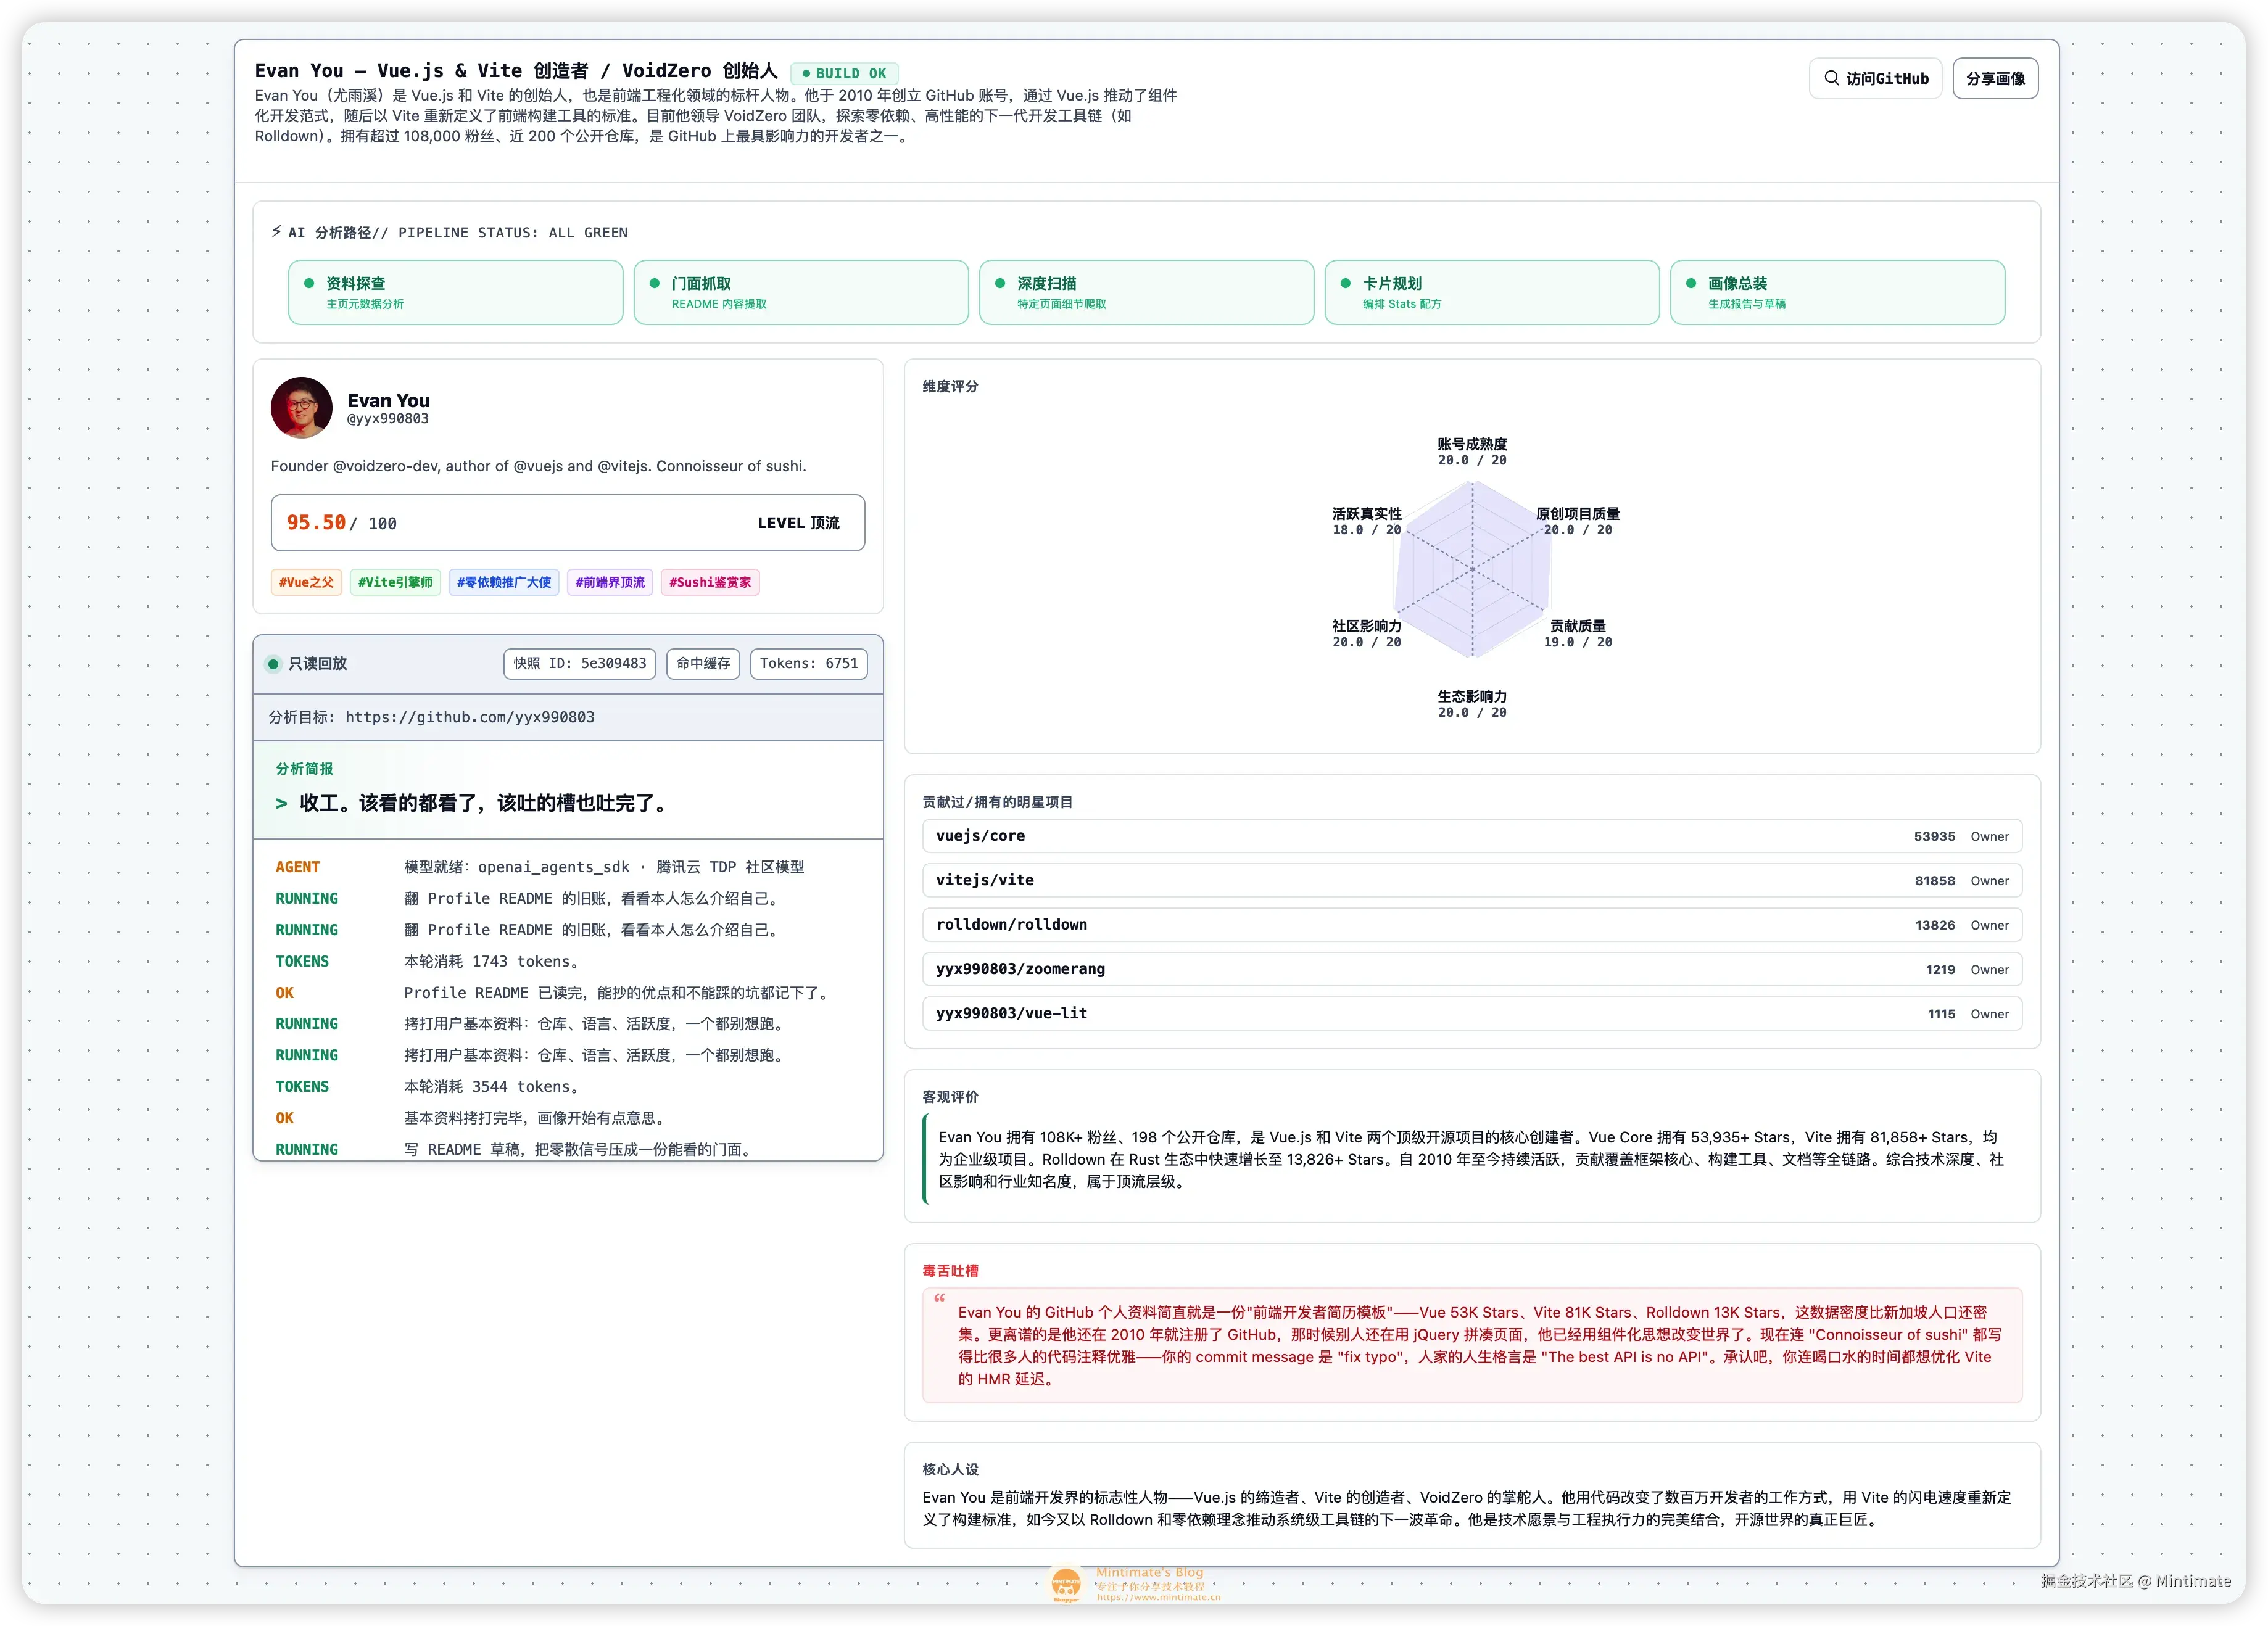Click the 原创项目质量 radar label
Image resolution: width=2268 pixels, height=1626 pixels.
tap(1577, 514)
